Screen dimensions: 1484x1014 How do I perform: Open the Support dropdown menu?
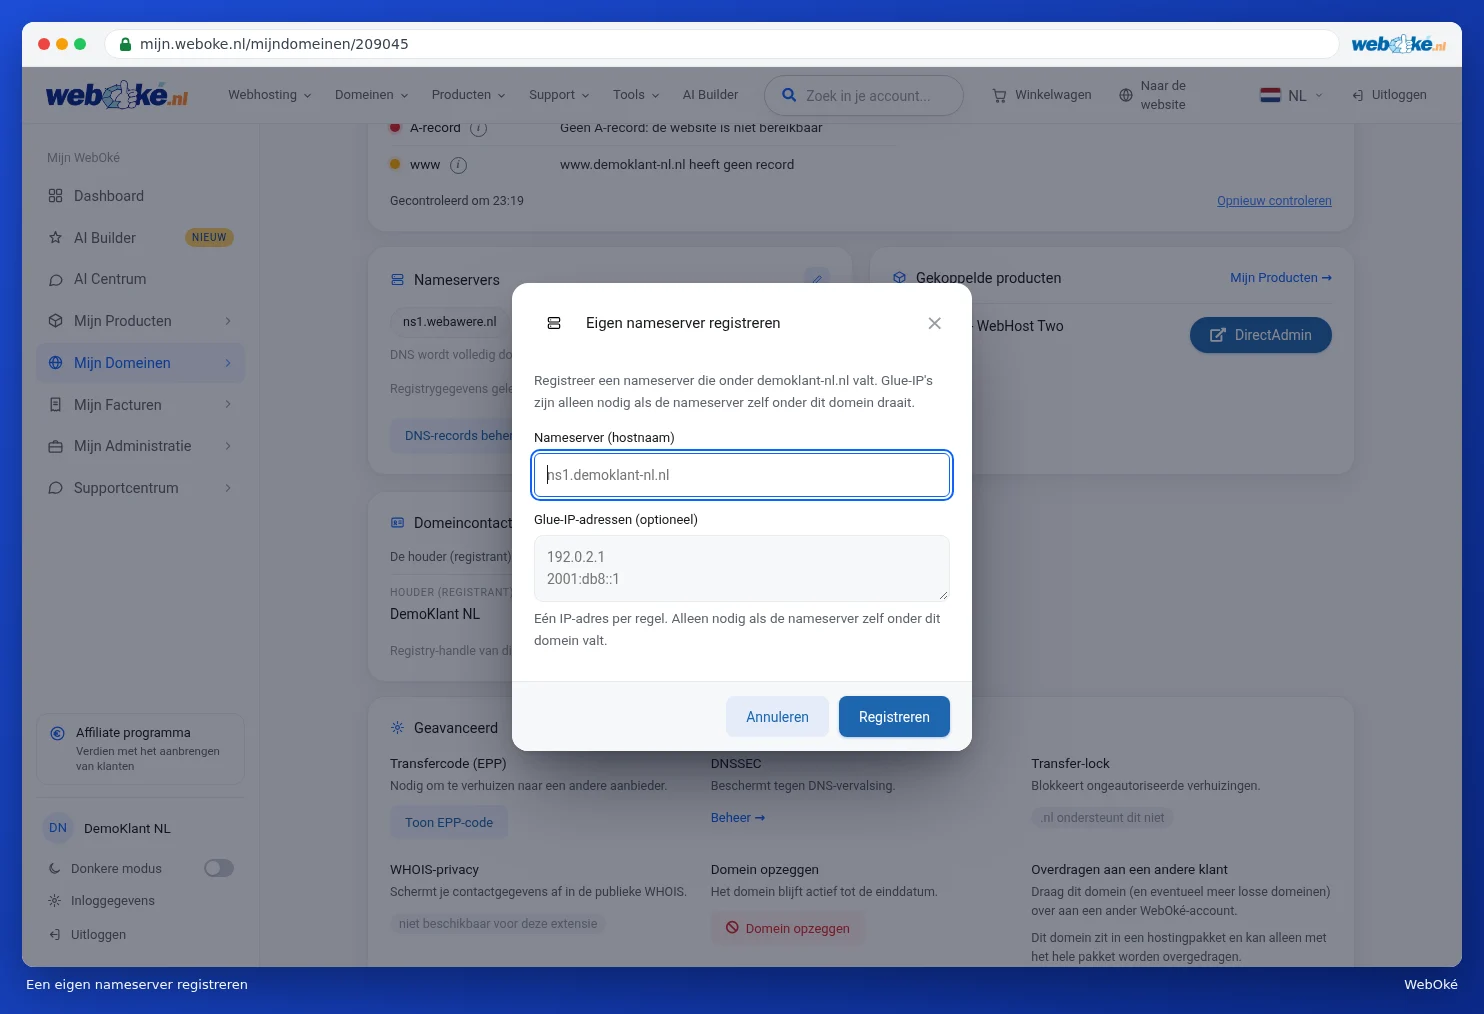[559, 95]
